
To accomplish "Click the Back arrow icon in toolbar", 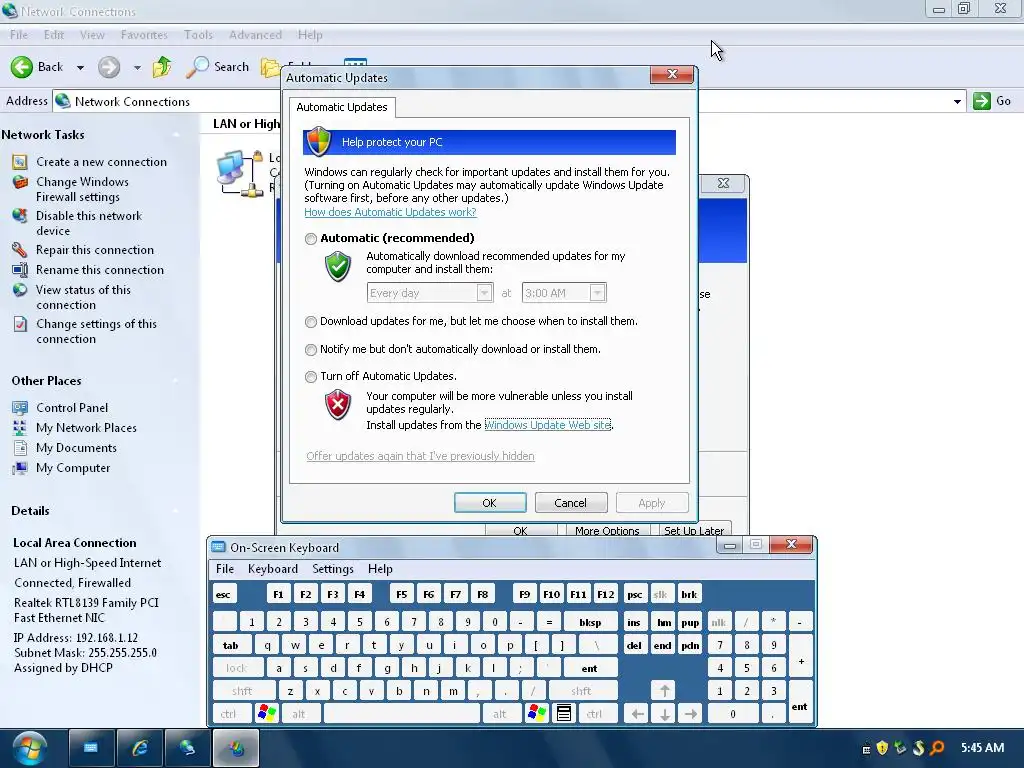I will tap(22, 67).
